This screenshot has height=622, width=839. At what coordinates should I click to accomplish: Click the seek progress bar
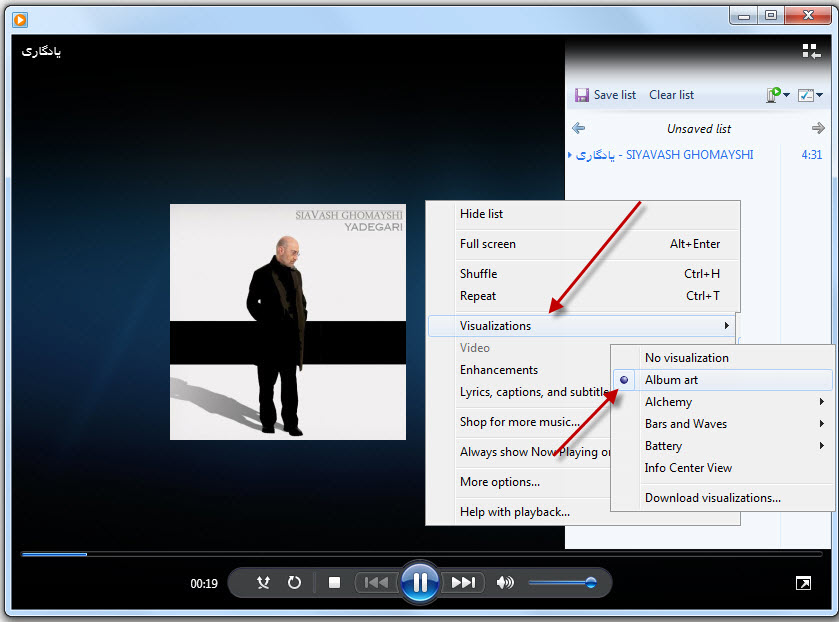(422, 555)
